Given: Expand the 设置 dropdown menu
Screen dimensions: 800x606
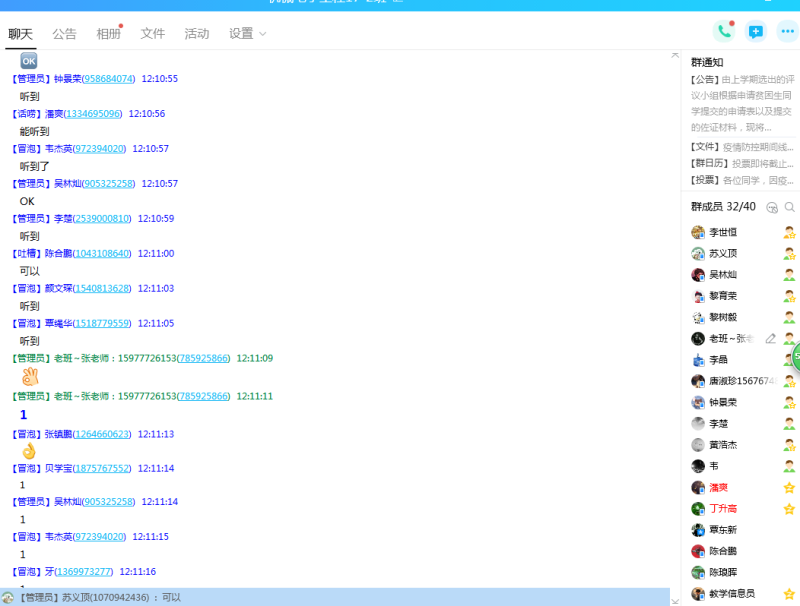Looking at the screenshot, I should [x=247, y=34].
